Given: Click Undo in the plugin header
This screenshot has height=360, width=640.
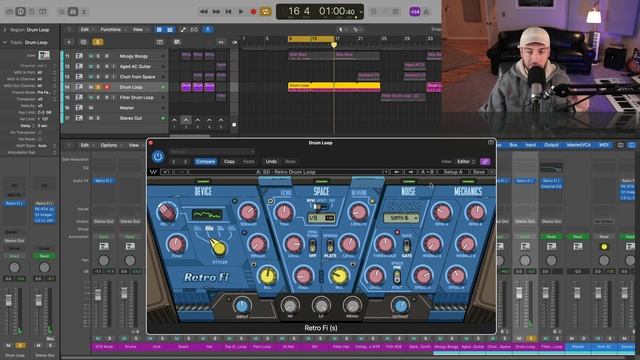Looking at the screenshot, I should coord(271,162).
